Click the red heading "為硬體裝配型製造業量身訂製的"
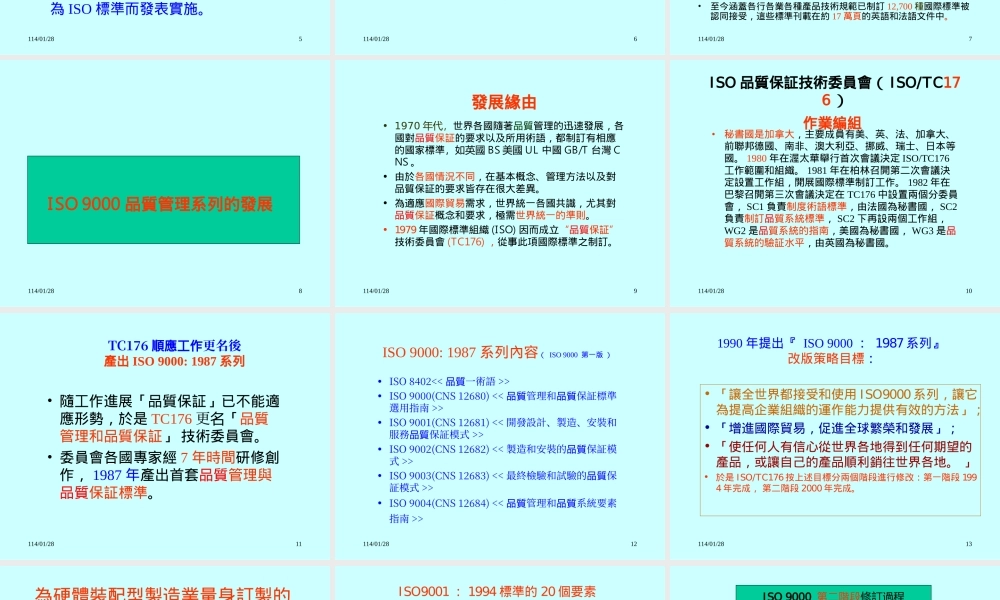Viewport: 1000px width, 600px height. (163, 594)
